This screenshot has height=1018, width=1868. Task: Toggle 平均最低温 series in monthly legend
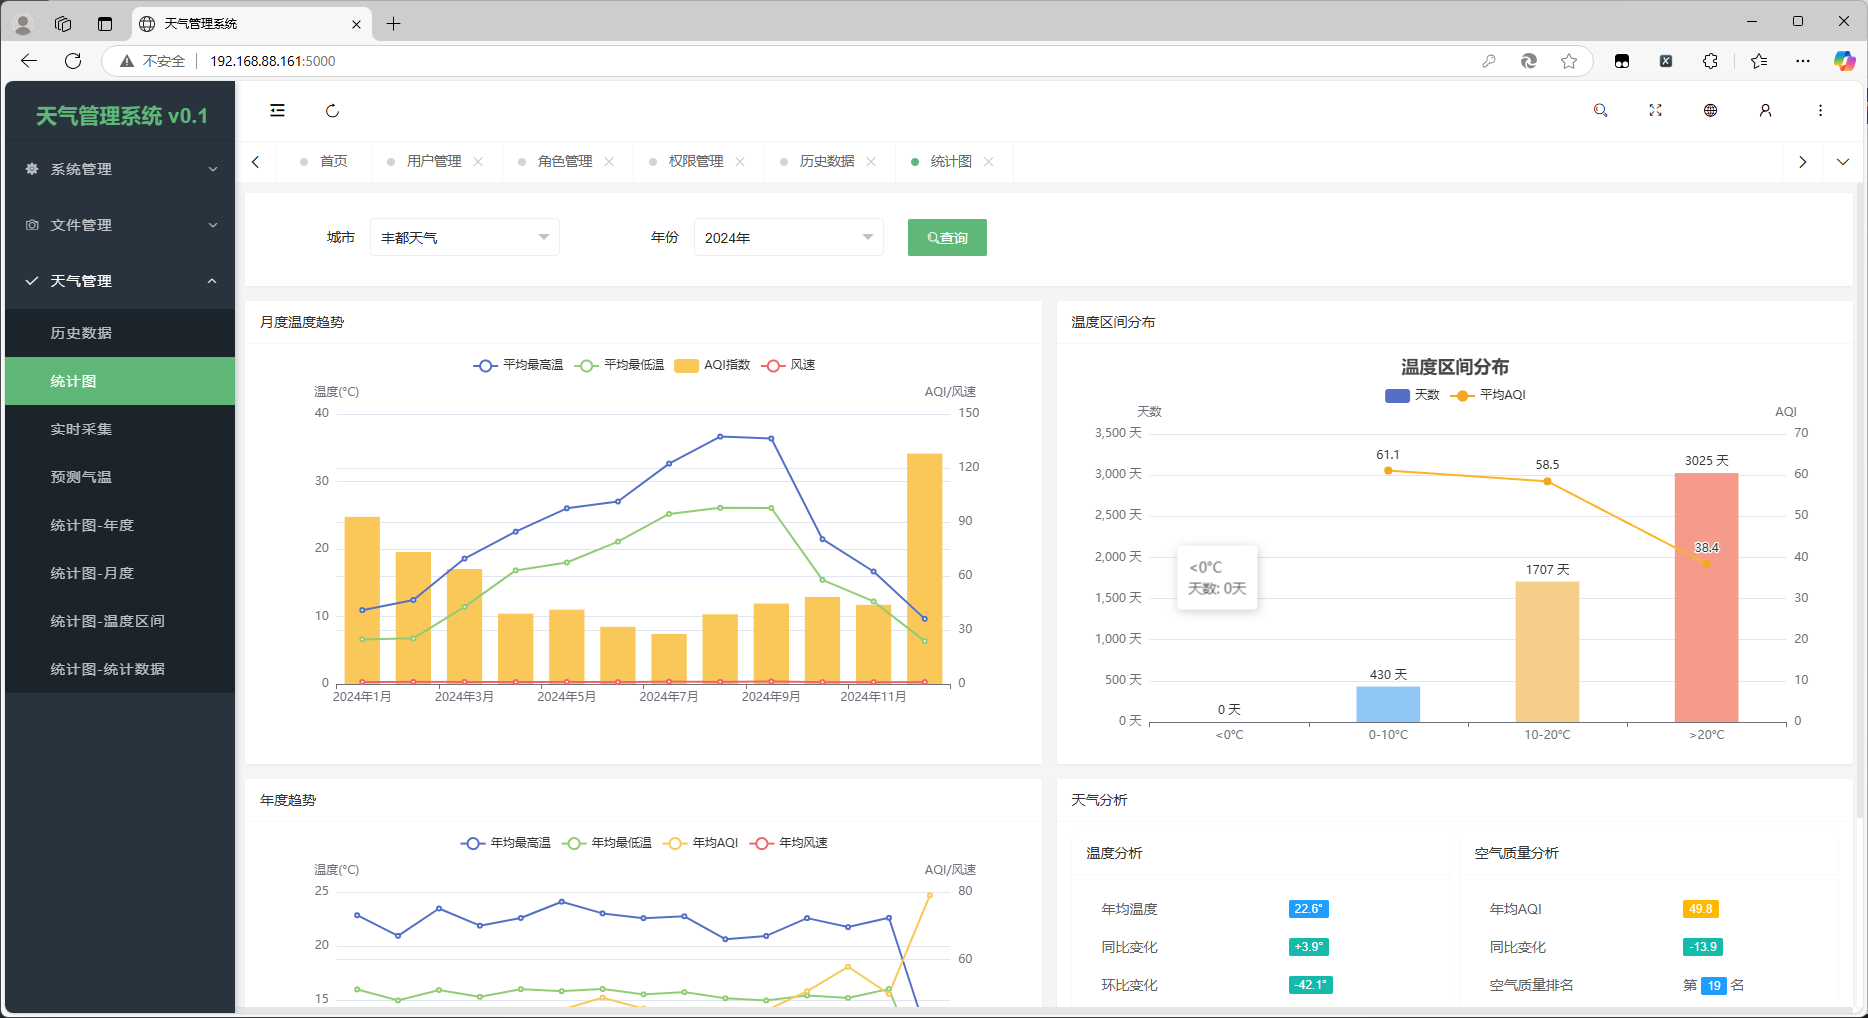point(619,365)
